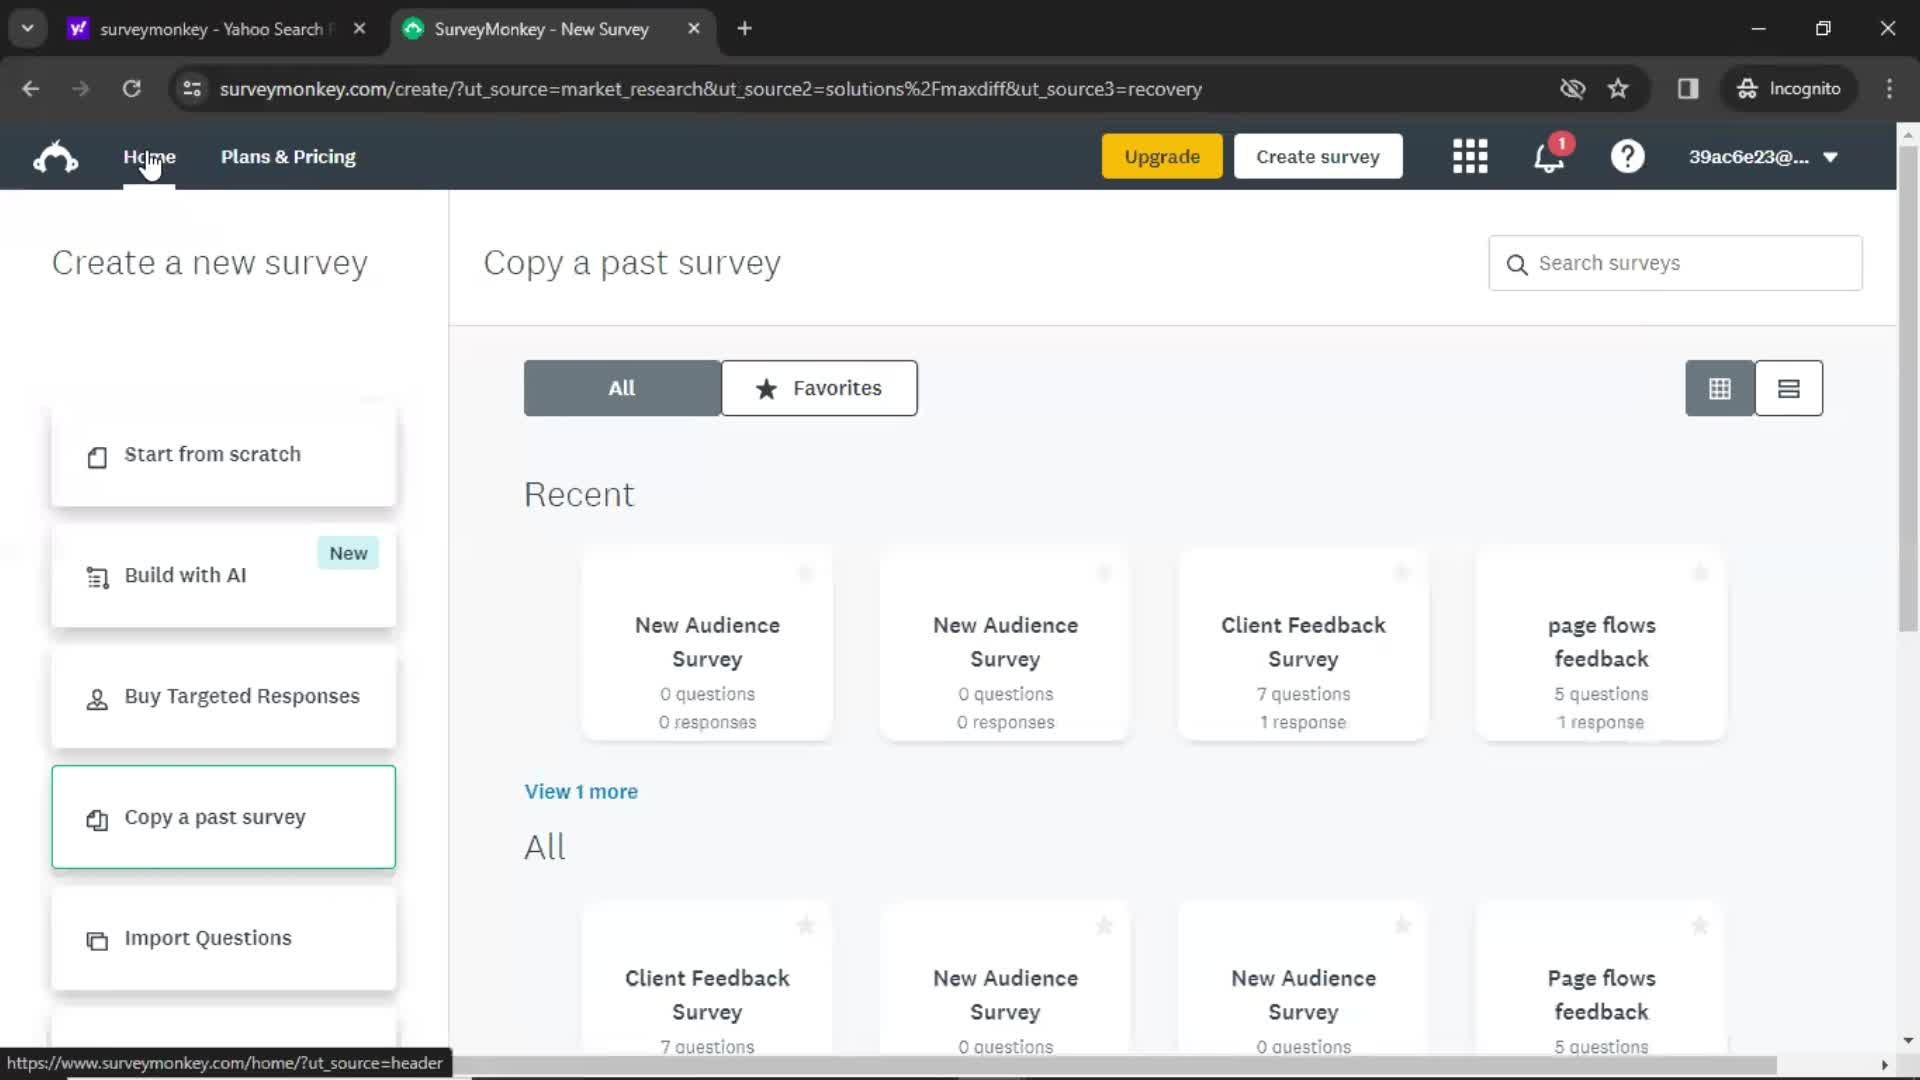
Task: Toggle the Favorites filter tab
Action: [819, 388]
